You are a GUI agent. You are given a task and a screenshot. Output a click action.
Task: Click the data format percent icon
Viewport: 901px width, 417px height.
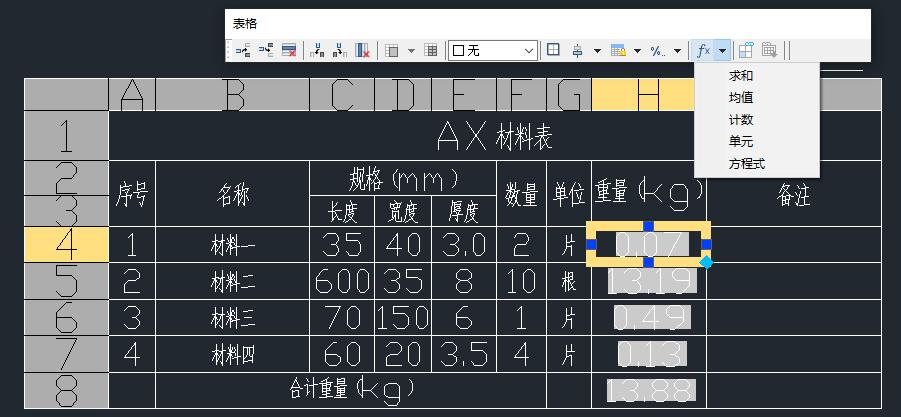click(658, 51)
